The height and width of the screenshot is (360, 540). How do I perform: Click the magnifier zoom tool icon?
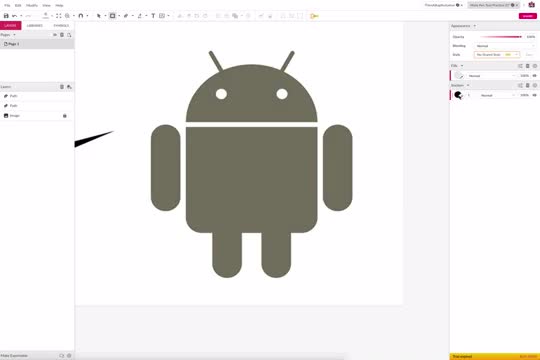67,16
